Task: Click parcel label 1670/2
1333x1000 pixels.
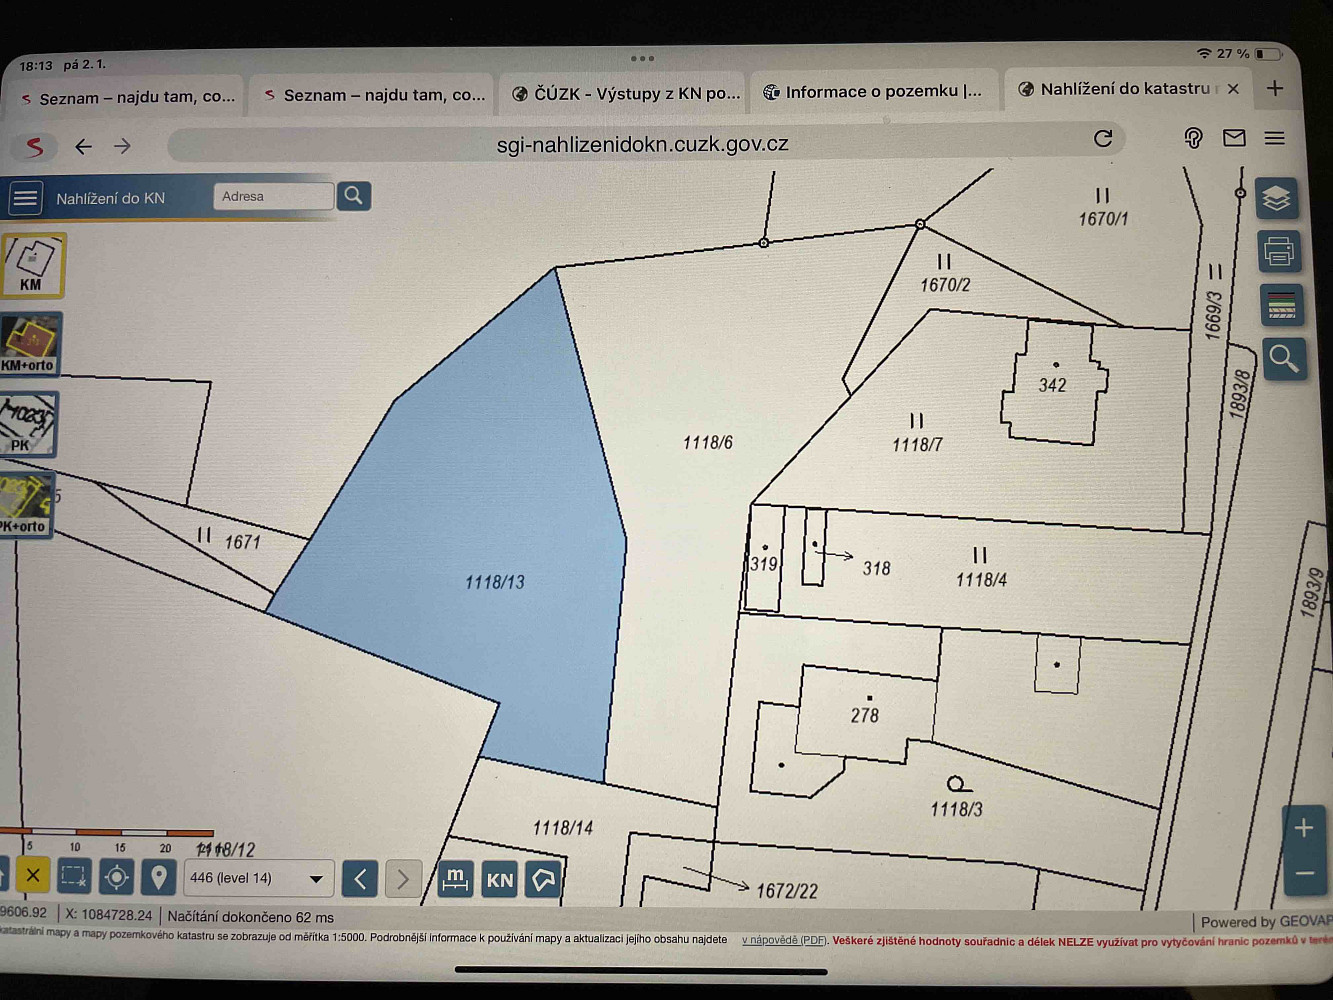Action: (x=945, y=284)
